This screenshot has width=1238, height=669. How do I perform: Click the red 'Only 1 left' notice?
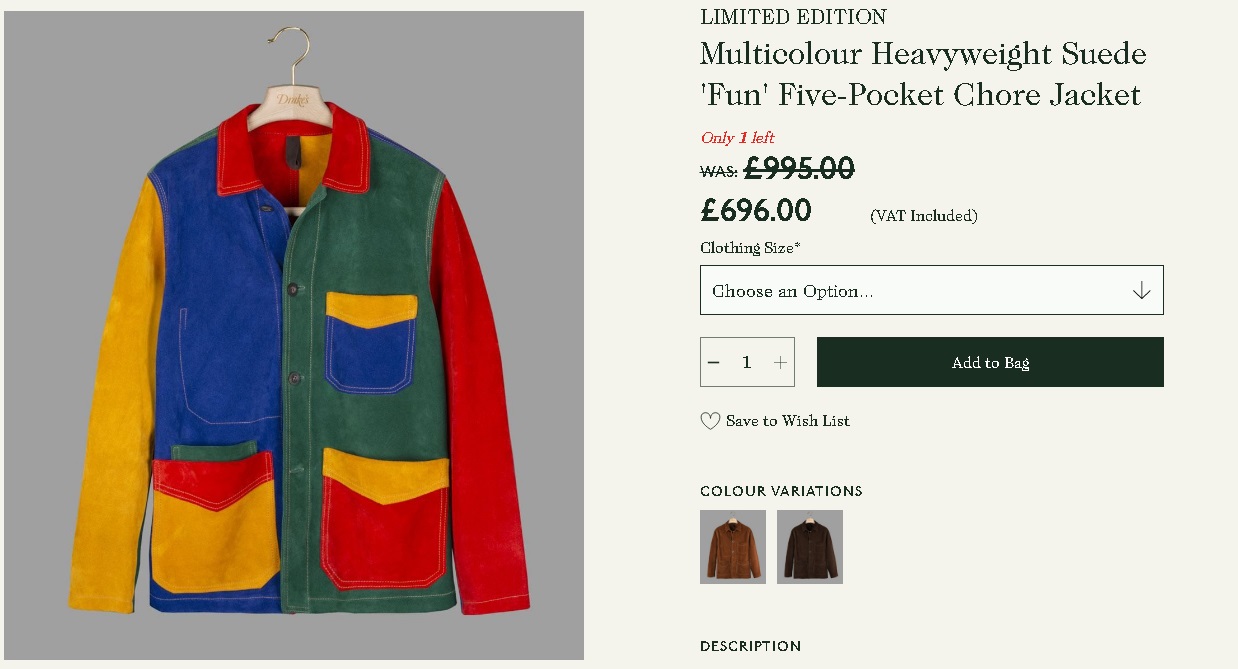[738, 138]
